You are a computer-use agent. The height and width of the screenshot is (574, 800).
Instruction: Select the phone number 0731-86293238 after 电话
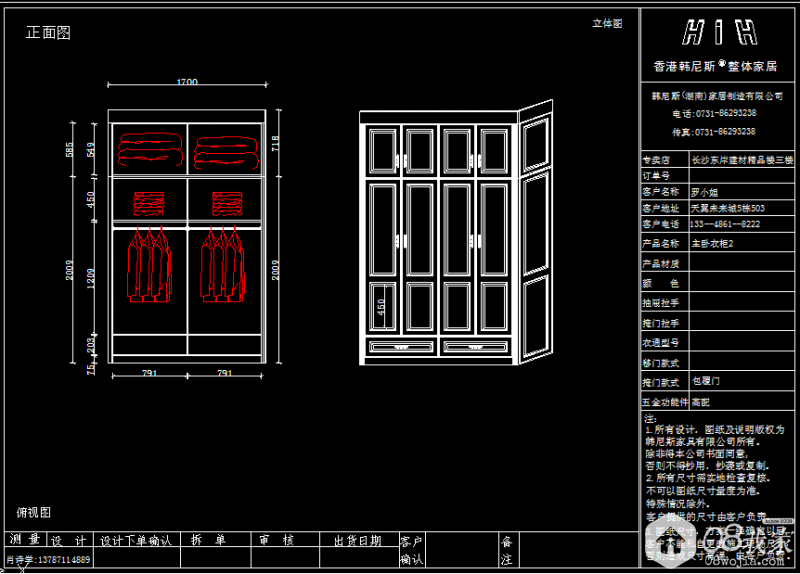pyautogui.click(x=725, y=113)
